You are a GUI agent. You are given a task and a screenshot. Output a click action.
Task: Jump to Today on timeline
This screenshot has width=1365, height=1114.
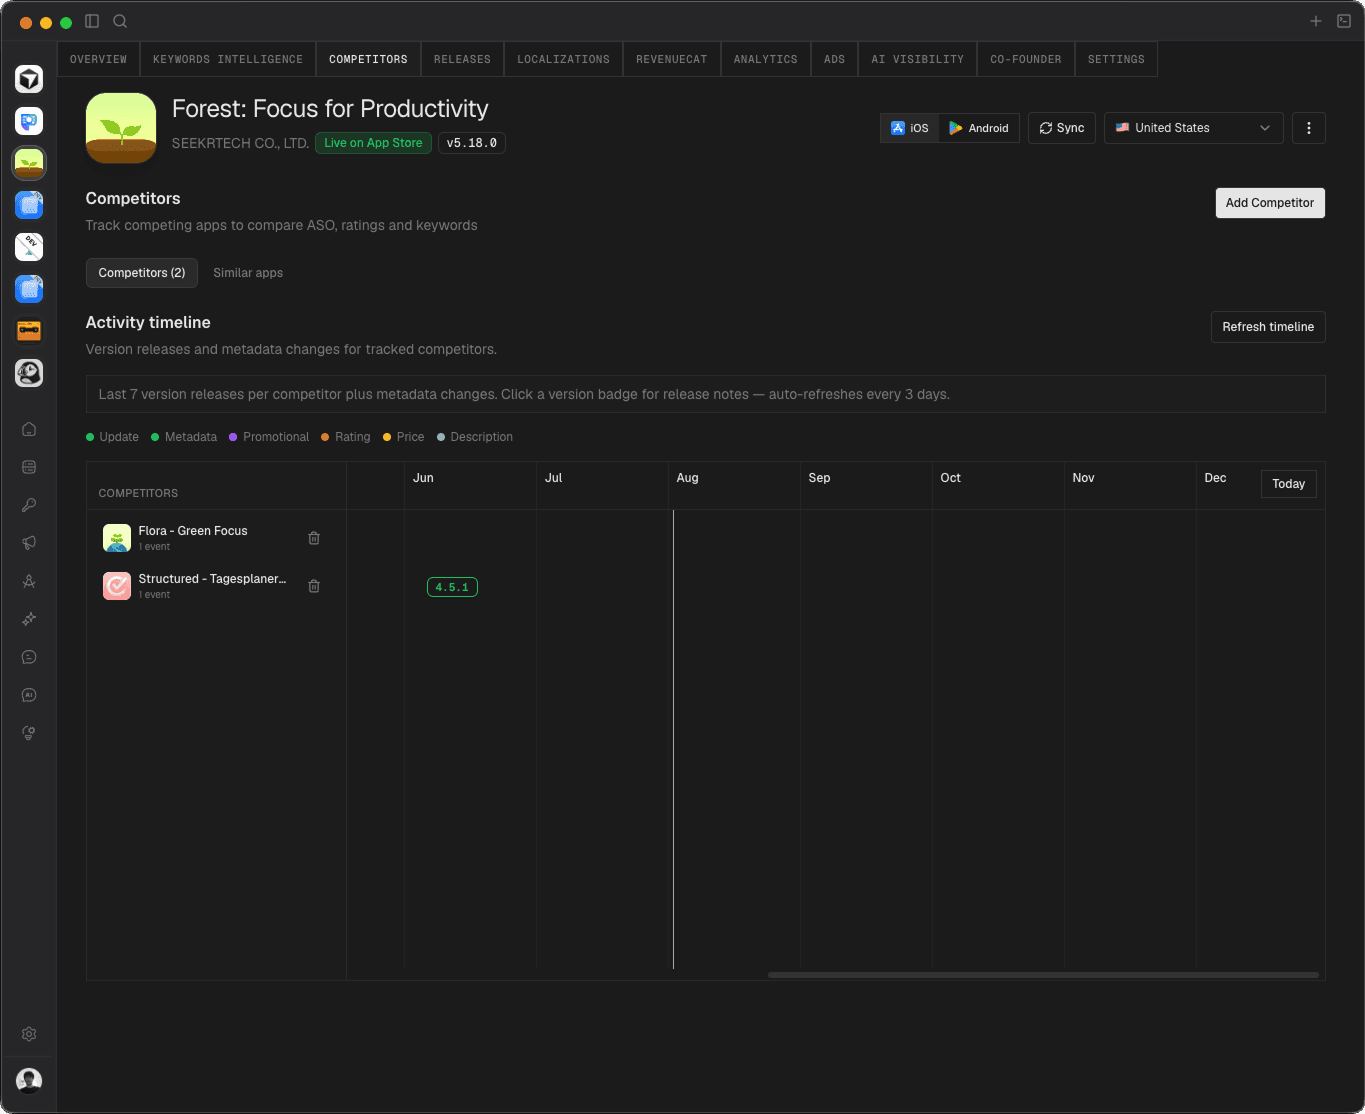[x=1288, y=484]
